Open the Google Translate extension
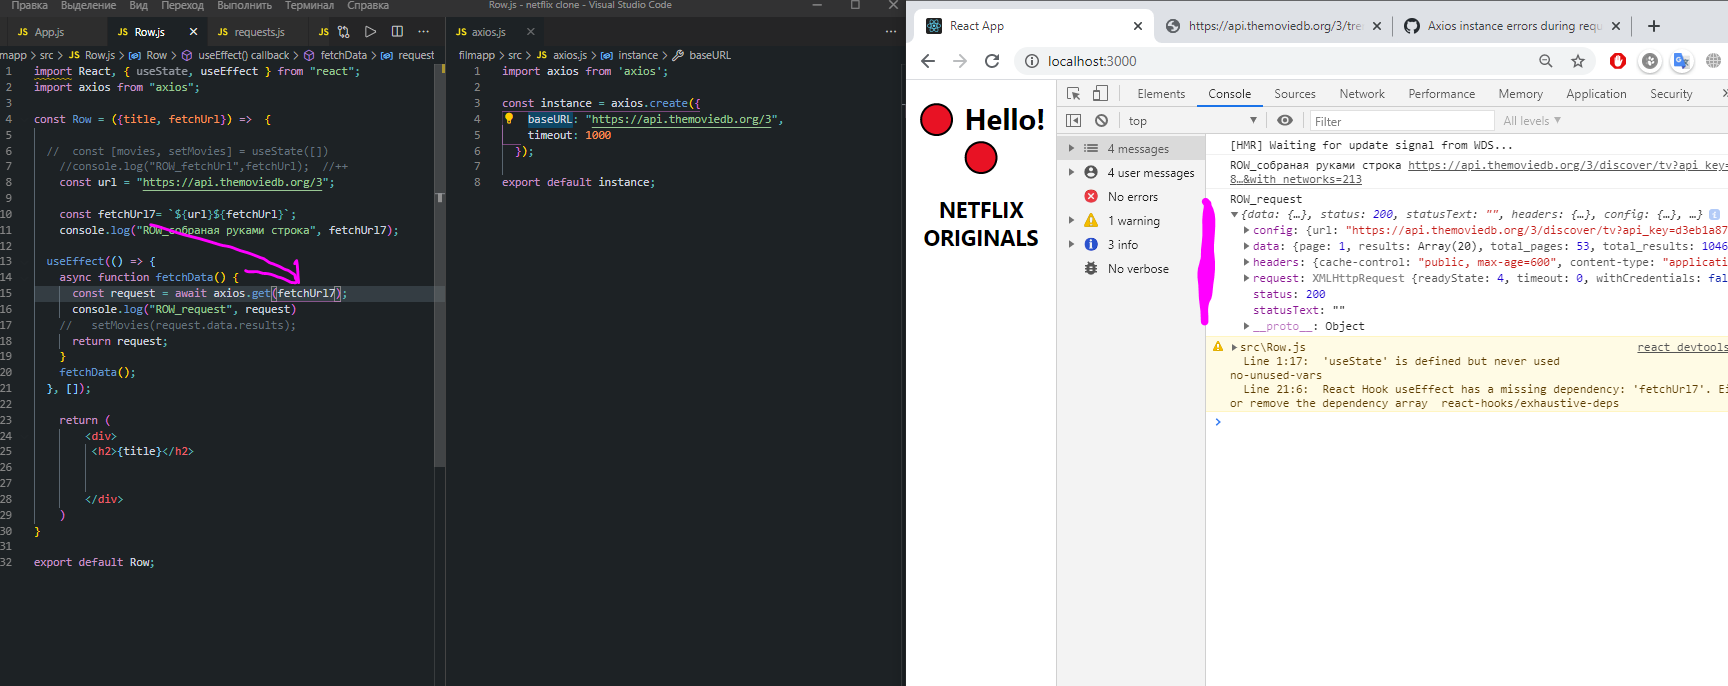Screen dimensions: 1728x686 pyautogui.click(x=1682, y=61)
